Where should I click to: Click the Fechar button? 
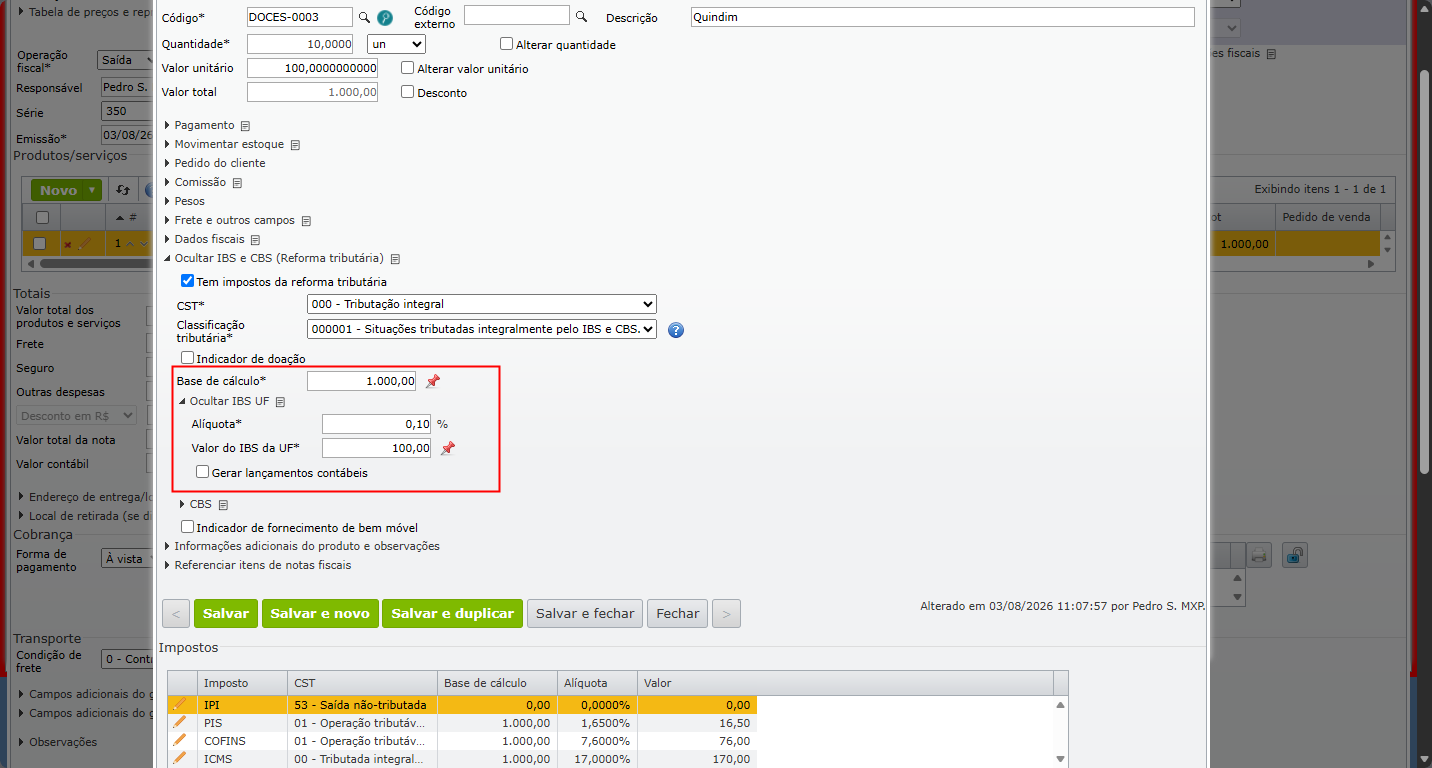(678, 613)
